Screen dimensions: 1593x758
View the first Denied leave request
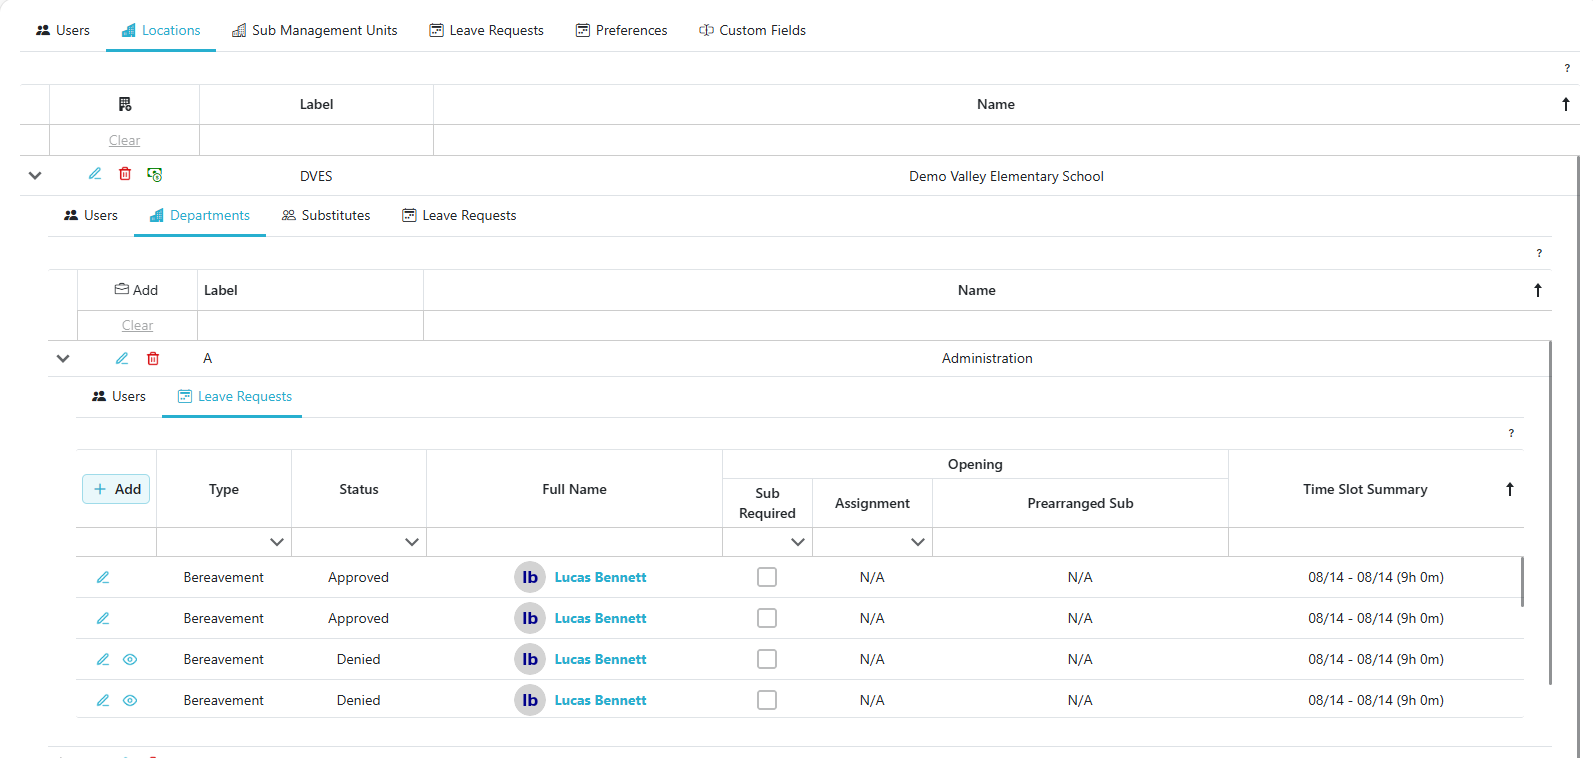130,659
